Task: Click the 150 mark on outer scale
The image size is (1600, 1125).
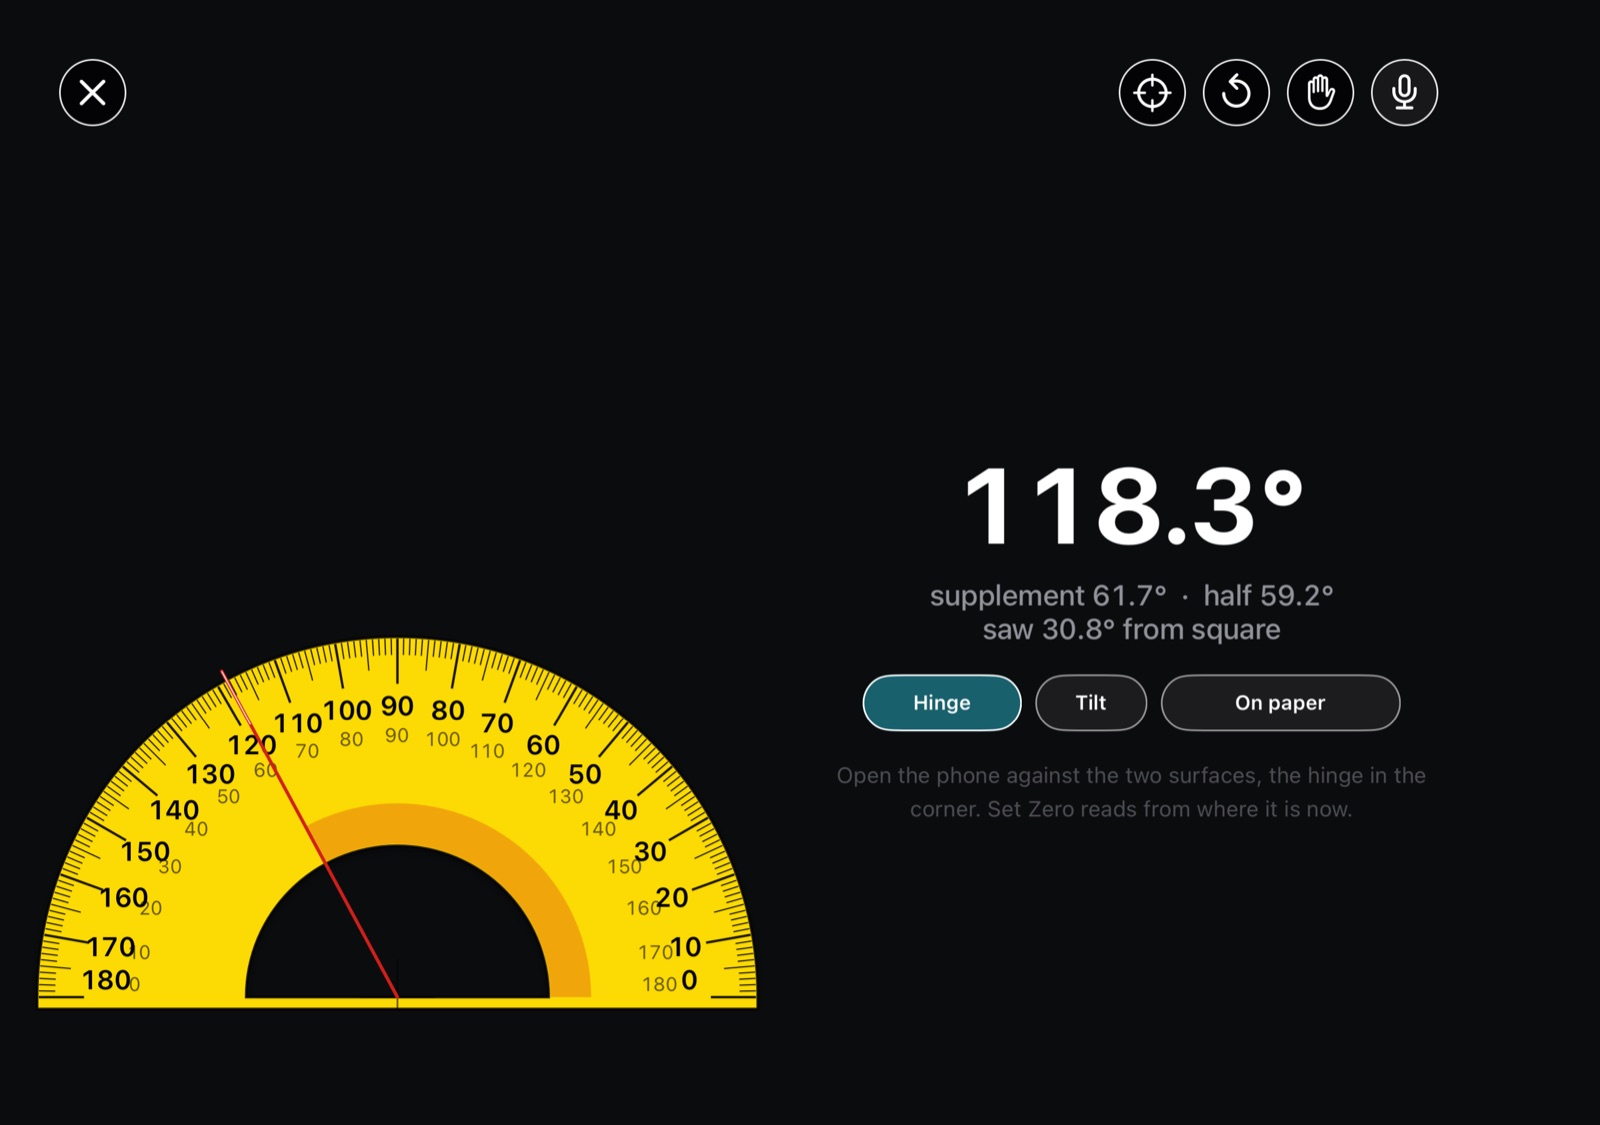Action: click(x=145, y=851)
